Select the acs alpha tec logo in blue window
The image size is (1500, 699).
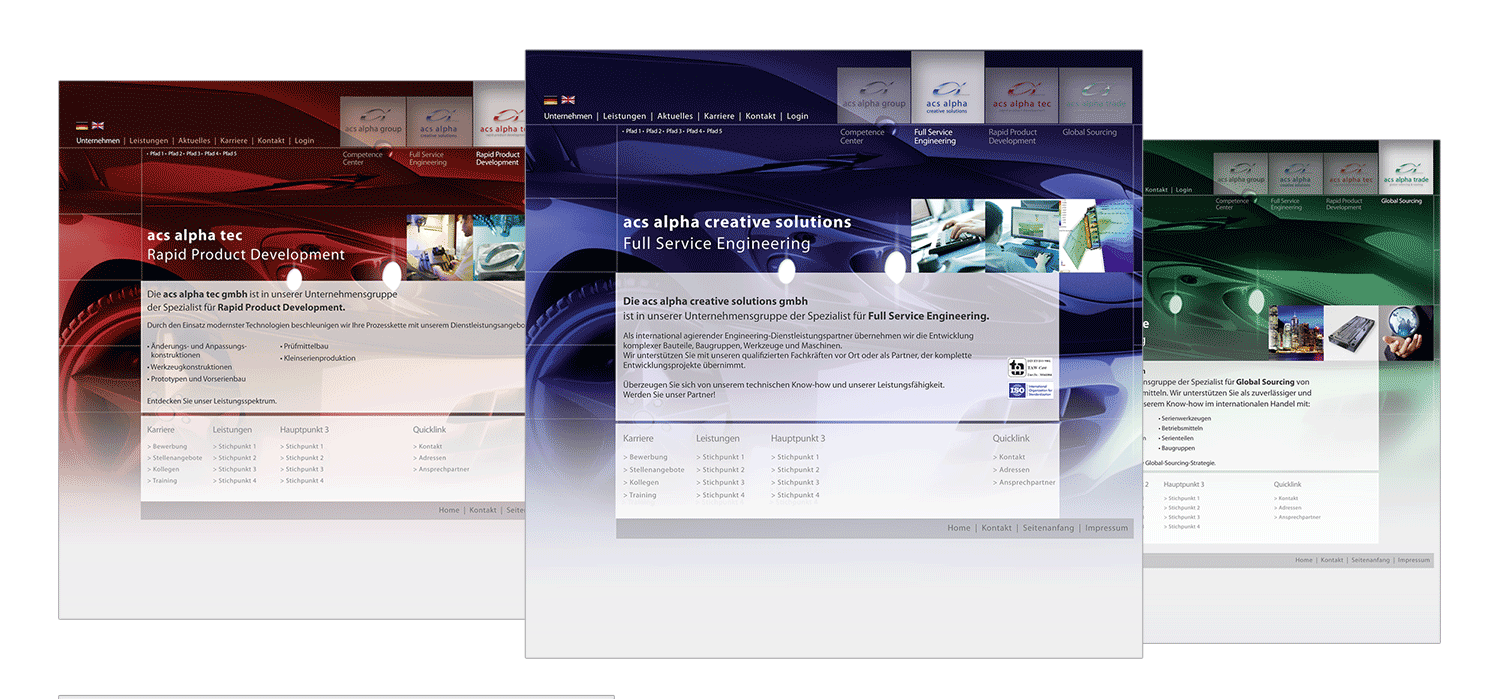point(1021,96)
